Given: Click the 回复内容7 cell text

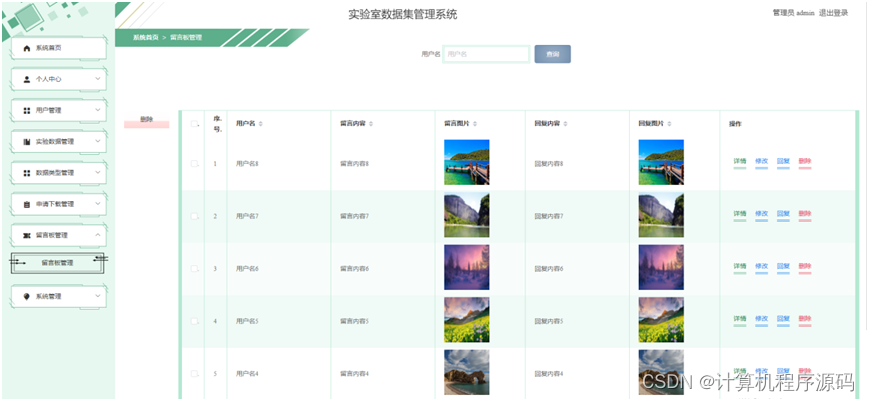Looking at the screenshot, I should point(549,216).
